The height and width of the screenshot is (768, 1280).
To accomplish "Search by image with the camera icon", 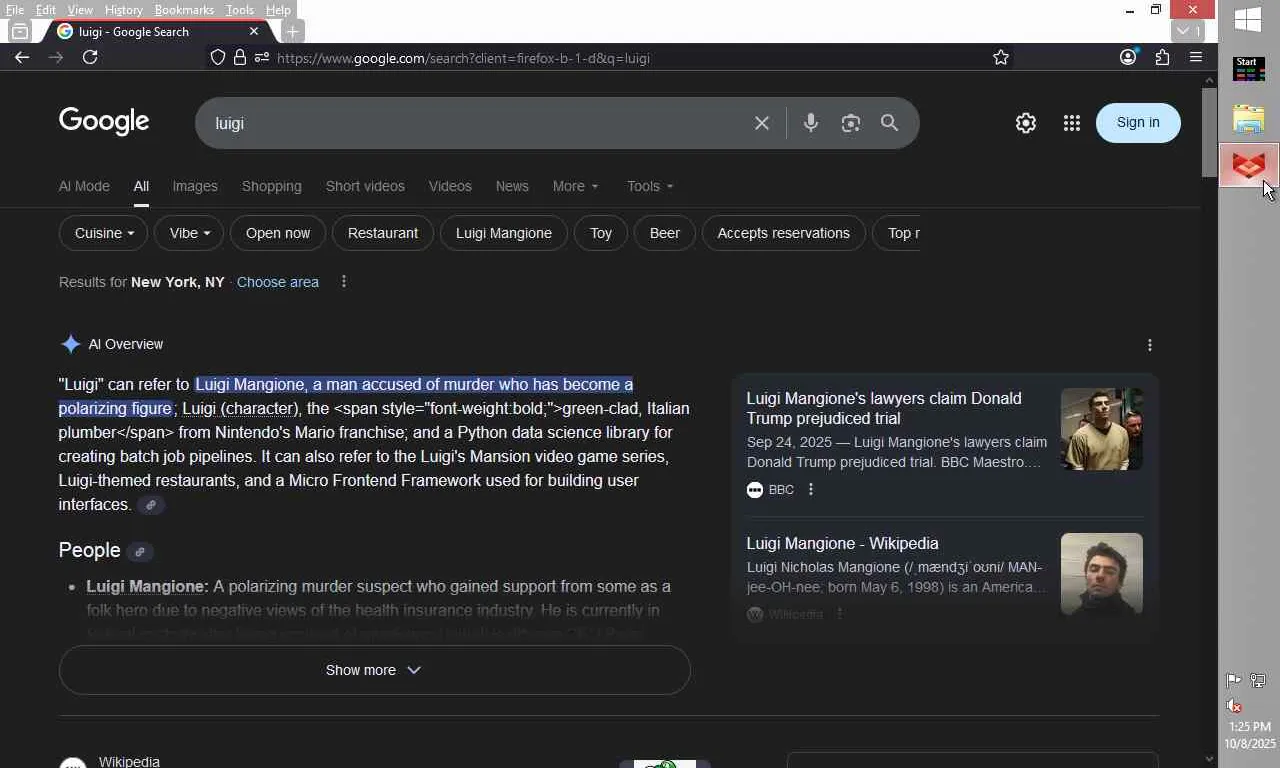I will coord(851,123).
